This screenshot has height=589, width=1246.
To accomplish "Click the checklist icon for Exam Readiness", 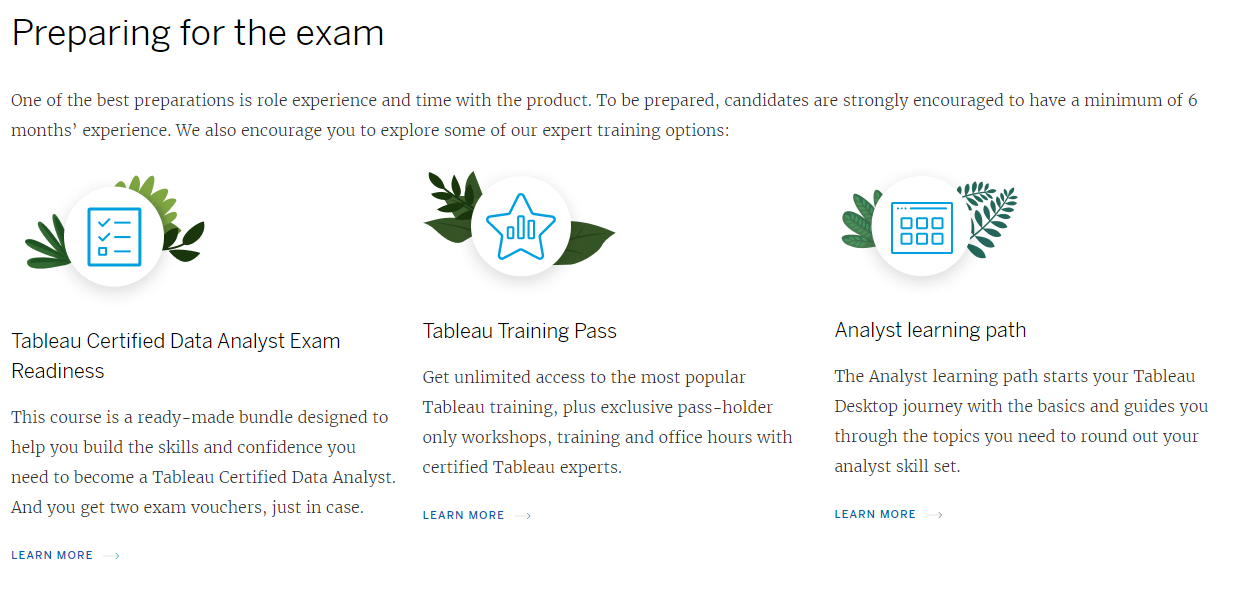I will (x=114, y=237).
